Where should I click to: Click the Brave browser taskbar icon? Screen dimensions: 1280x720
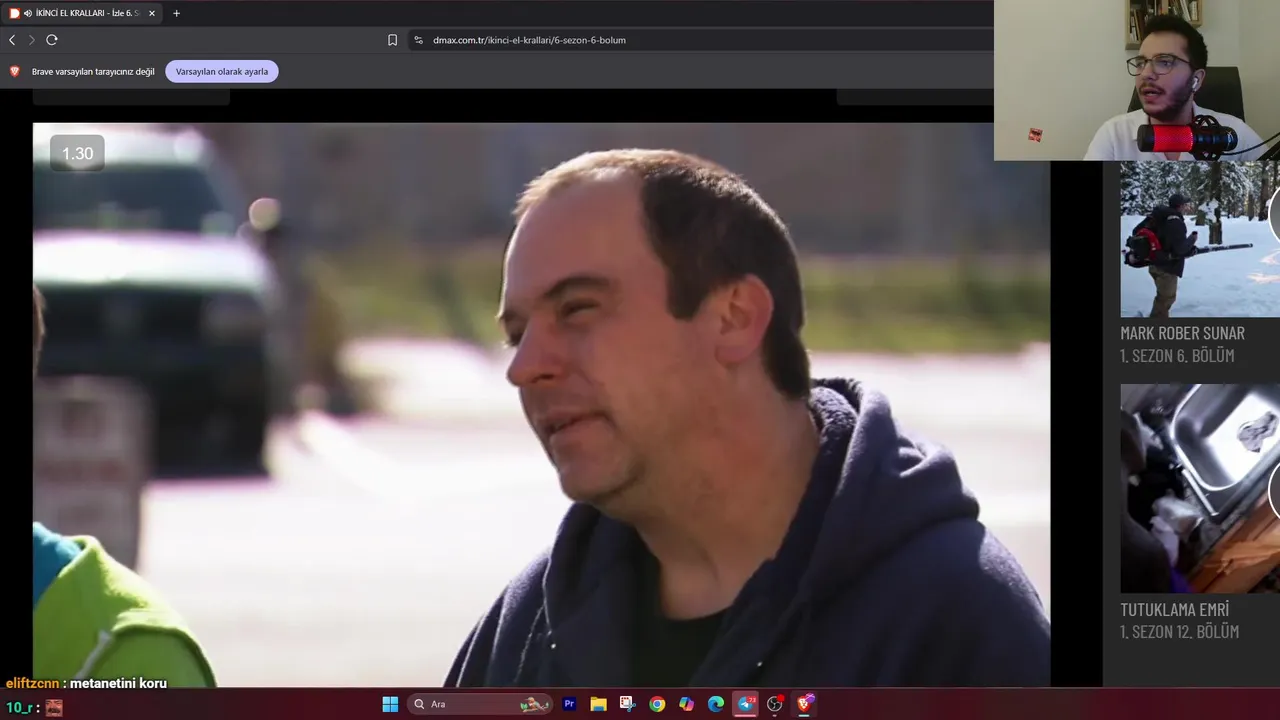pyautogui.click(x=804, y=704)
